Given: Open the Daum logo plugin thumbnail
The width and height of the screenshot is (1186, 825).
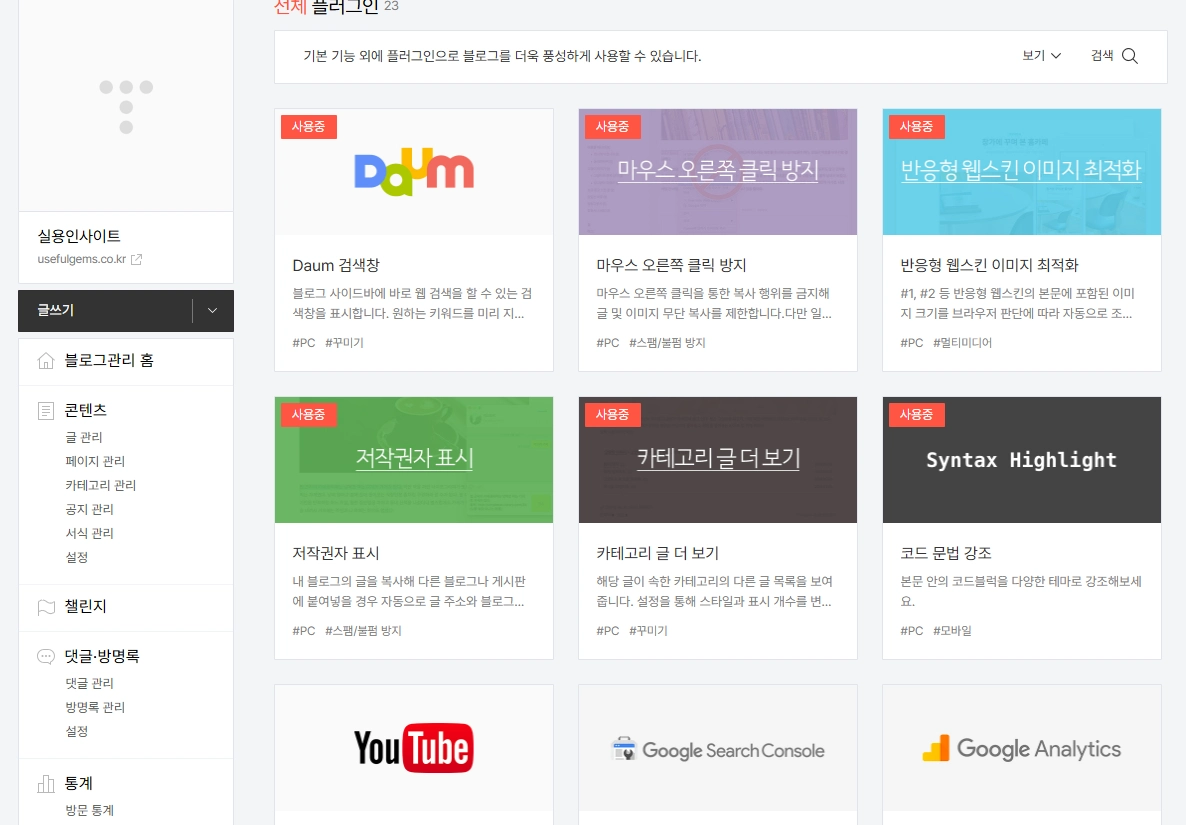Looking at the screenshot, I should tap(414, 172).
